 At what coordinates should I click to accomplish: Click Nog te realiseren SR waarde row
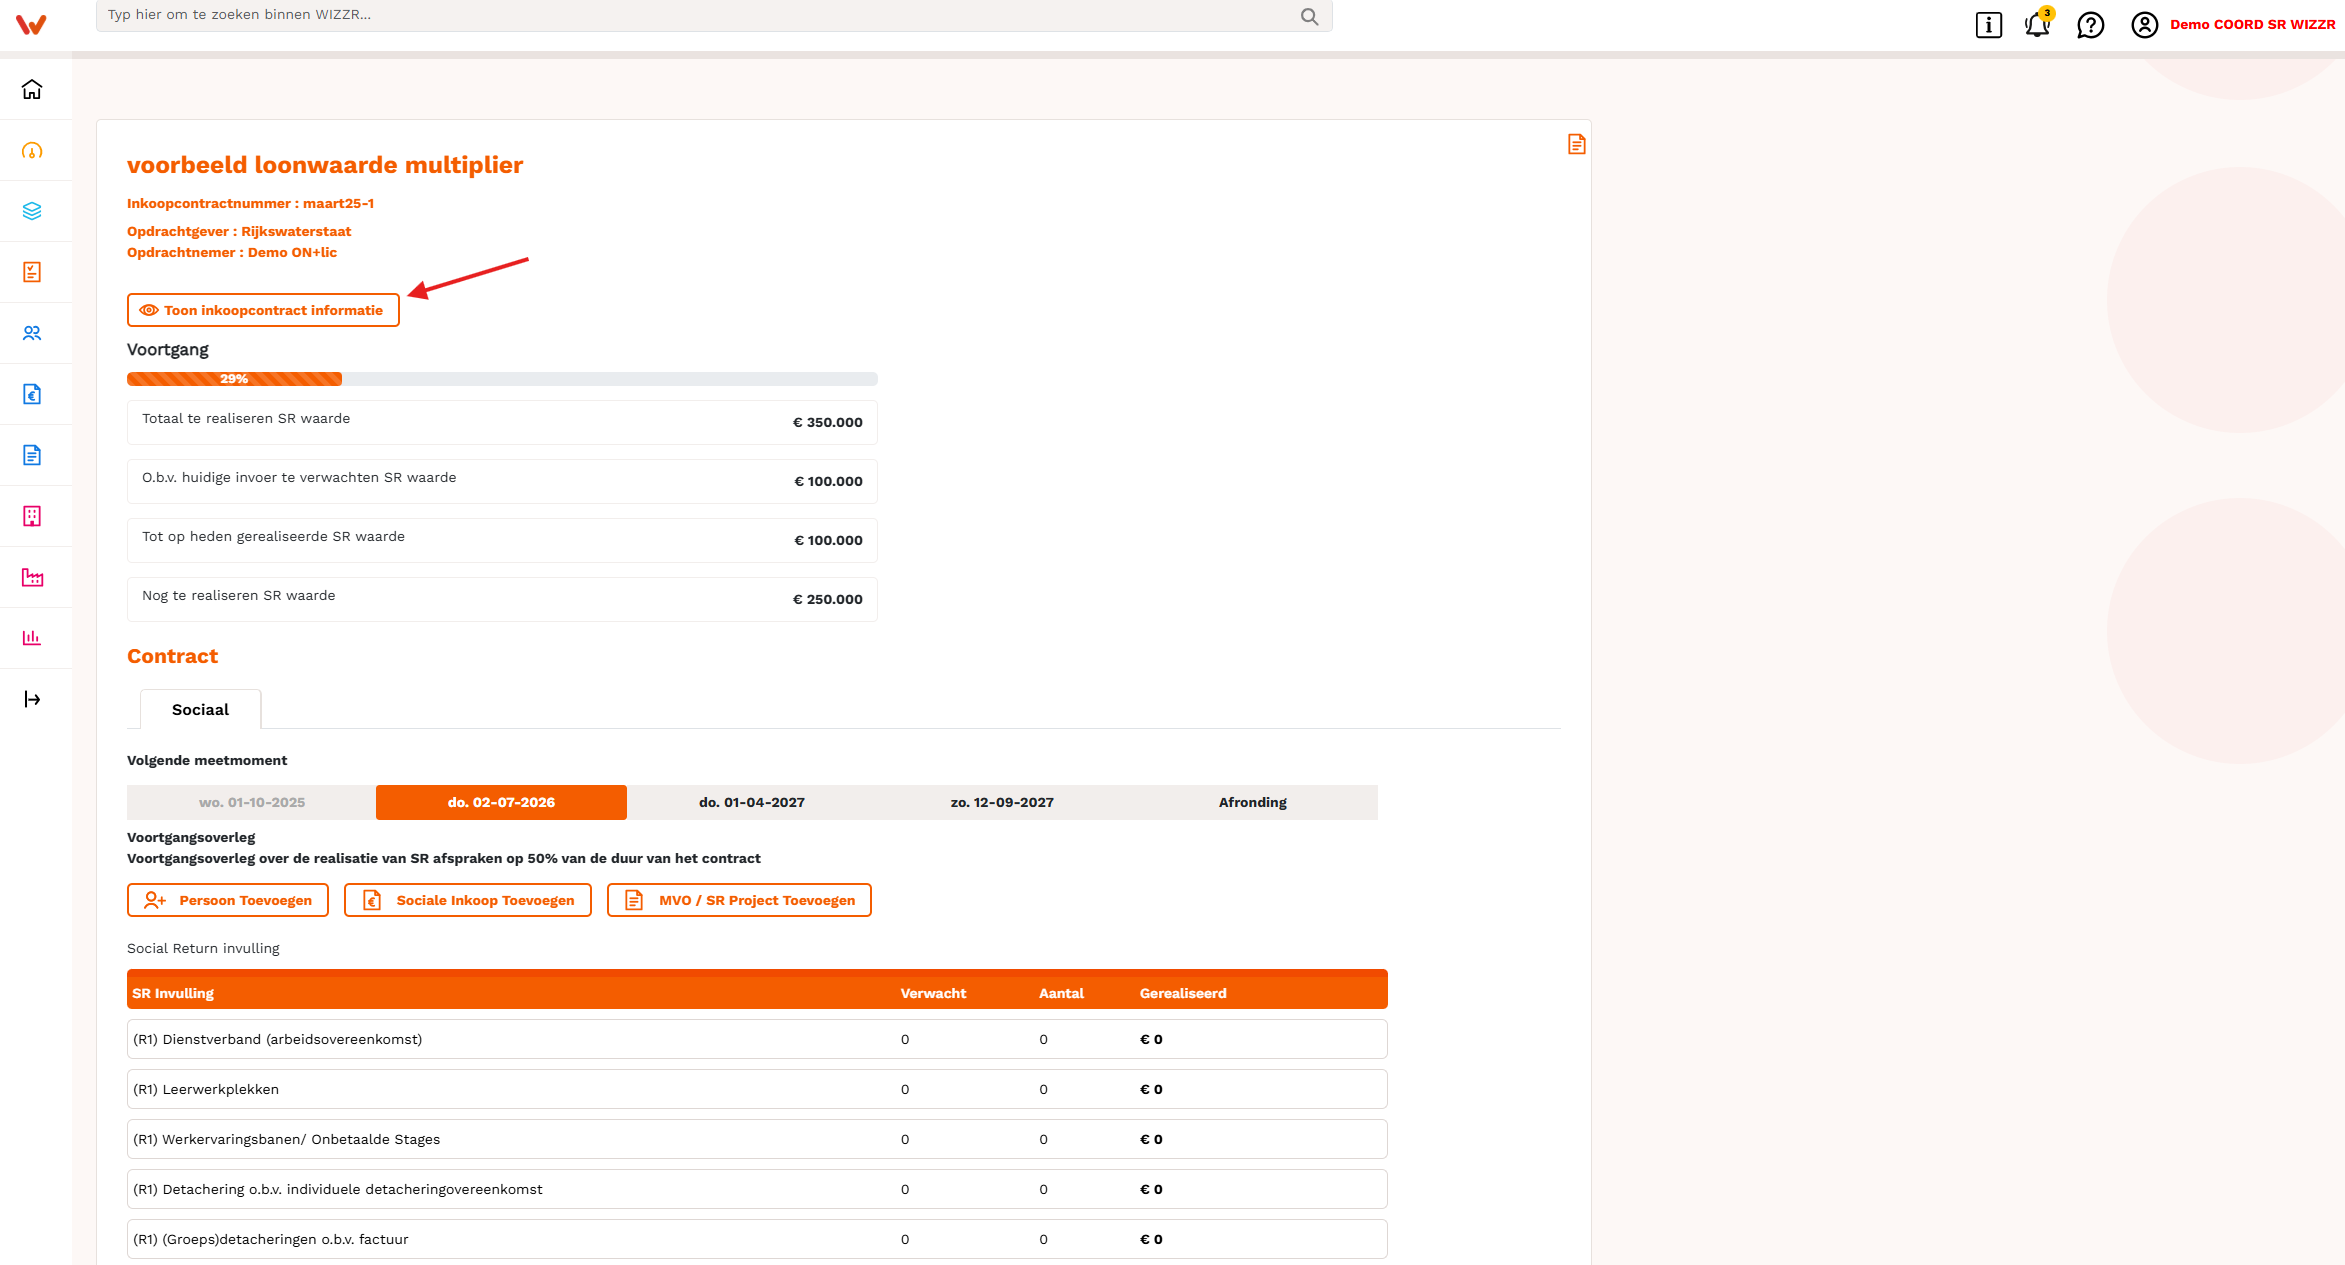click(x=502, y=599)
